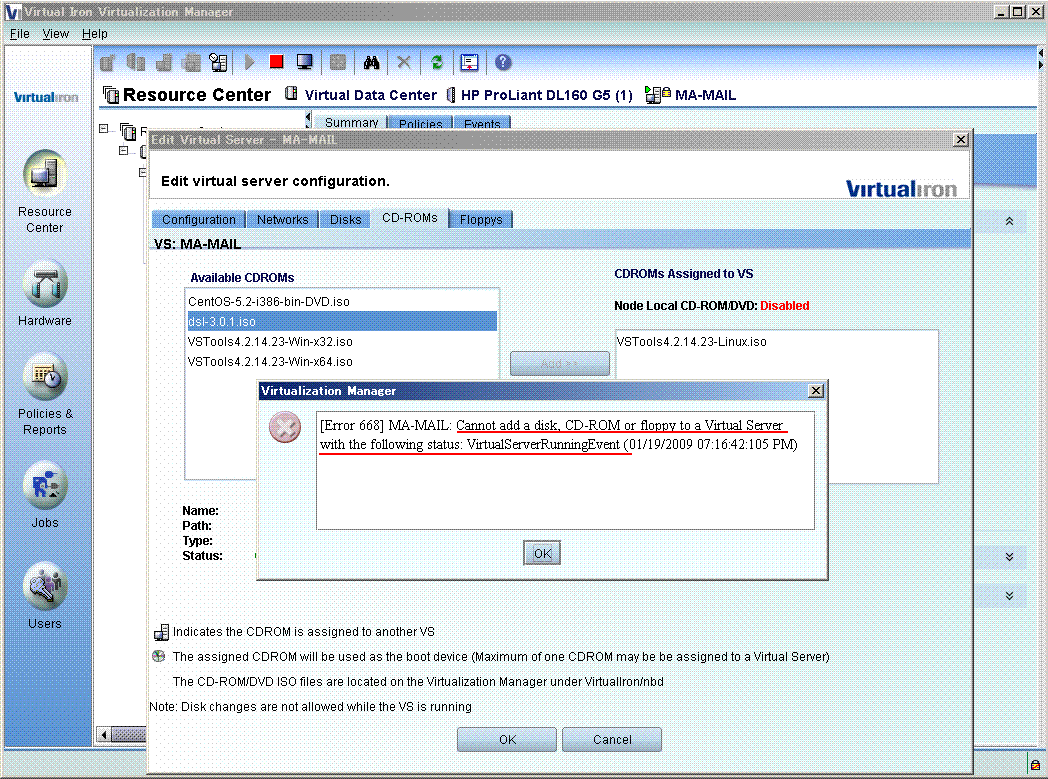Switch to the Configuration tab
The height and width of the screenshot is (779, 1048).
coord(199,219)
